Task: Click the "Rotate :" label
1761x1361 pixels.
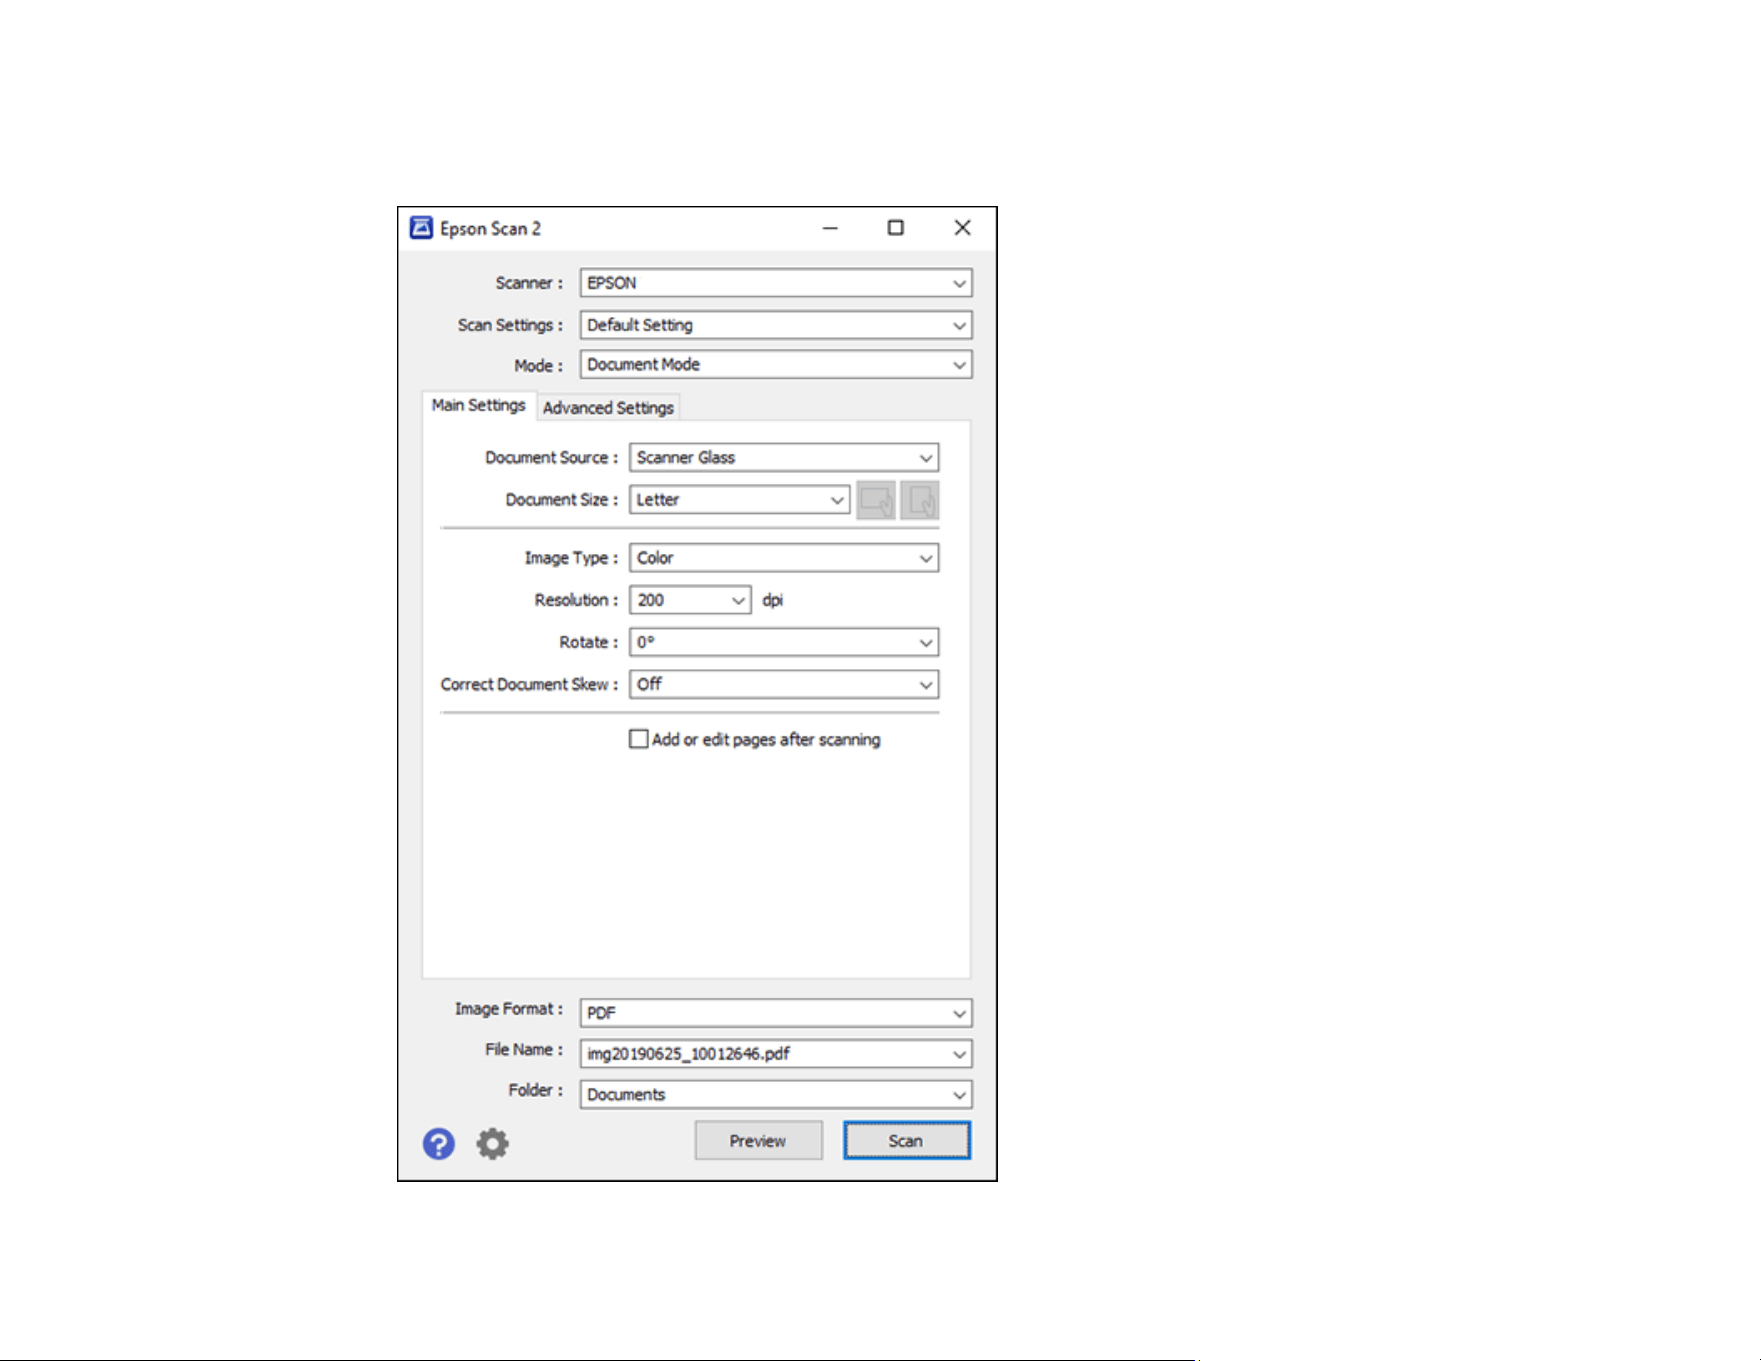Action: pyautogui.click(x=589, y=642)
